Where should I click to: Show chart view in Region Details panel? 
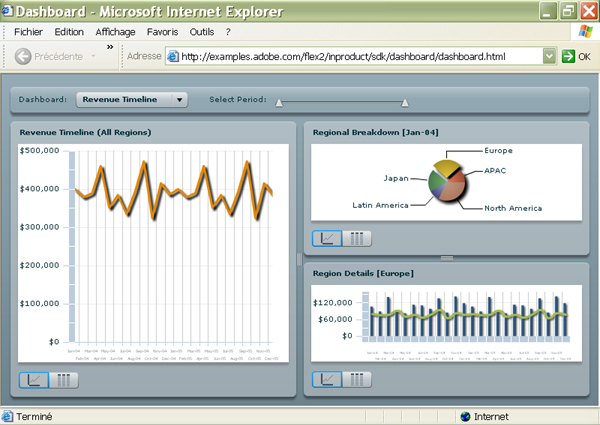coord(327,379)
